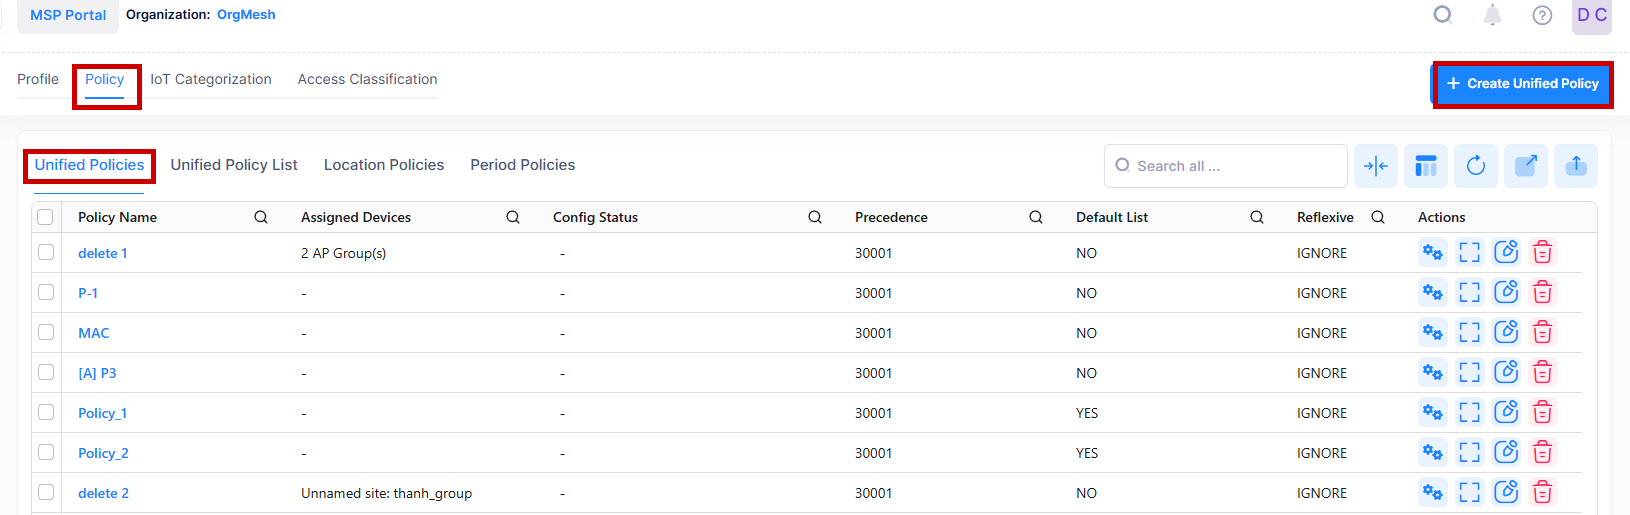
Task: Delete the MAC policy using trash icon
Action: (1542, 332)
